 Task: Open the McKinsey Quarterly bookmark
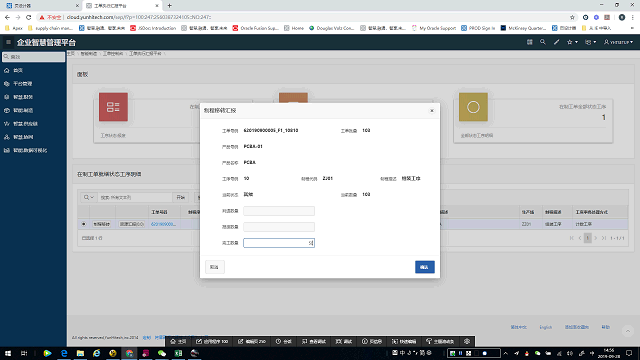click(x=523, y=28)
